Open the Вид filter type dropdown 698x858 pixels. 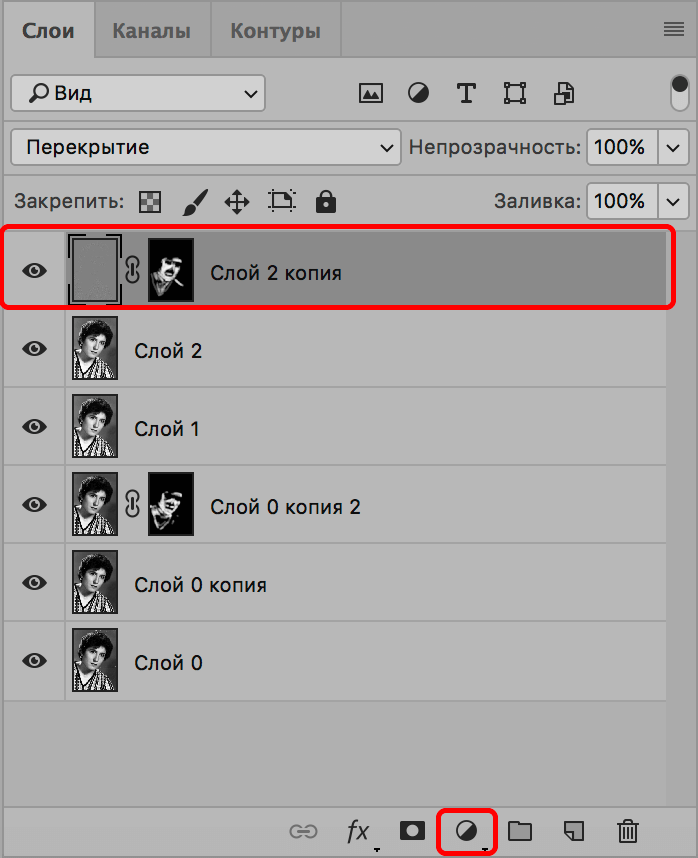coord(138,94)
